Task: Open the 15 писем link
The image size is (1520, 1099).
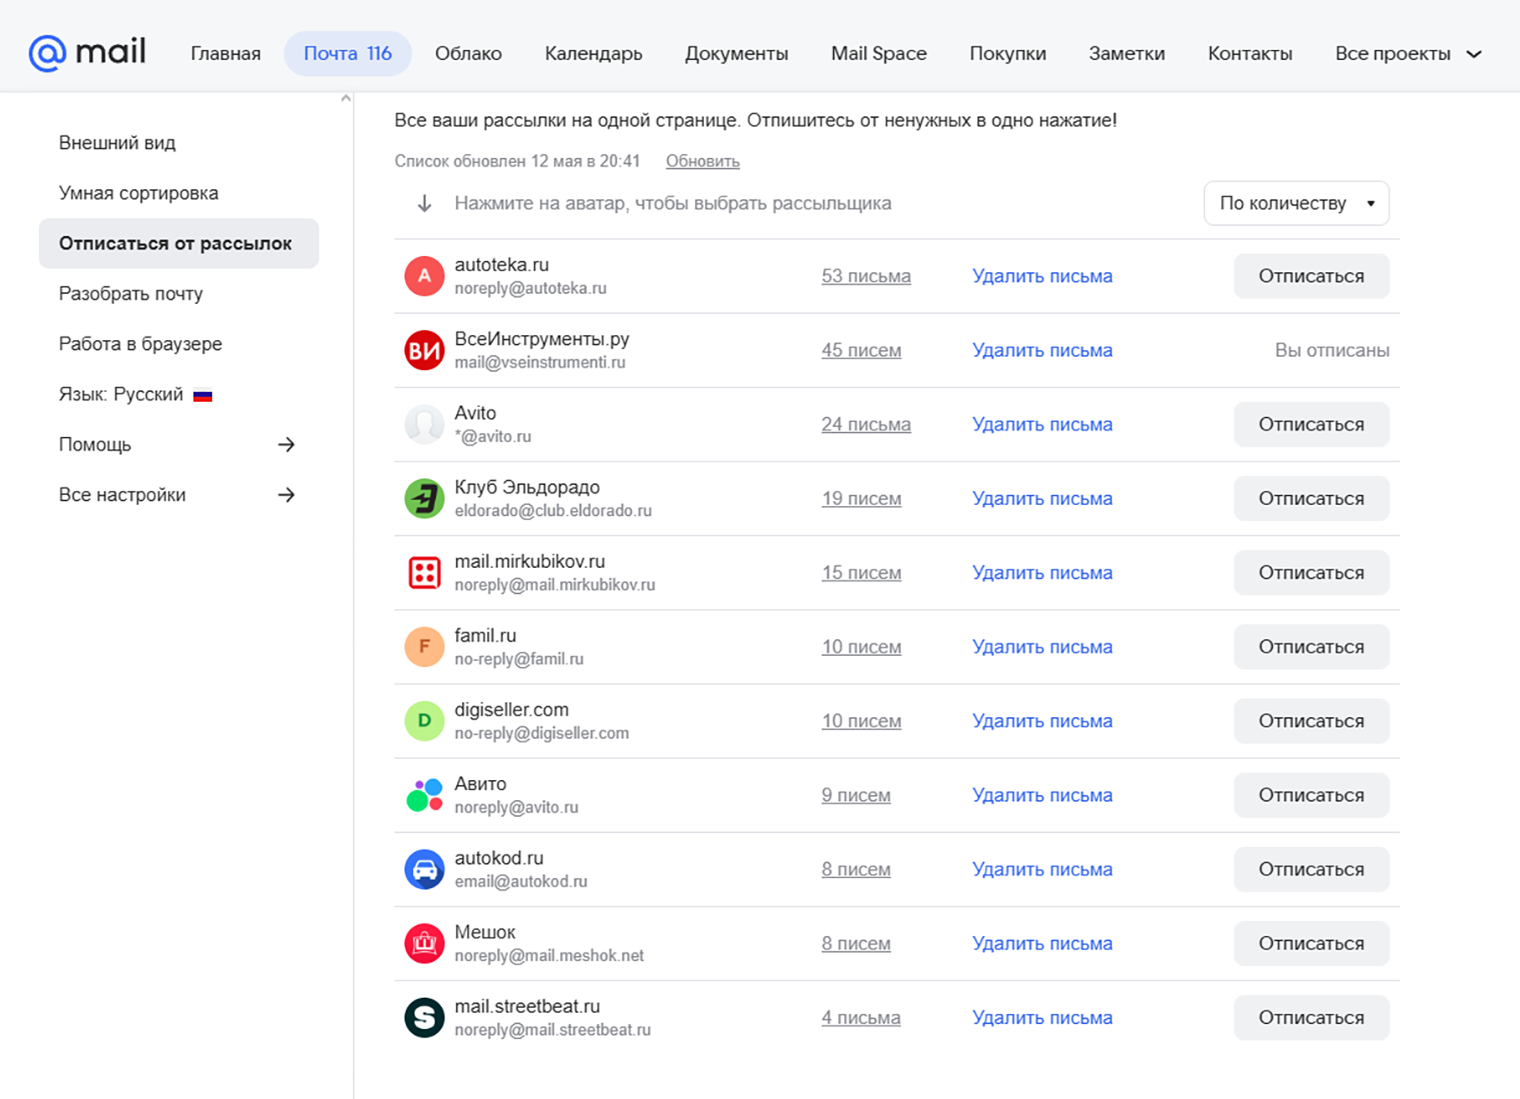Action: coord(861,573)
